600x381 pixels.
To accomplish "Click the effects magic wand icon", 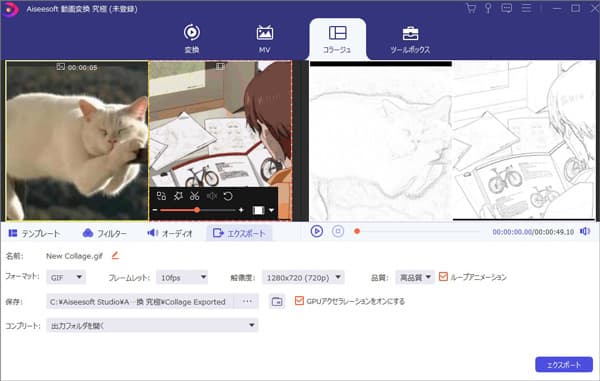I will (178, 196).
